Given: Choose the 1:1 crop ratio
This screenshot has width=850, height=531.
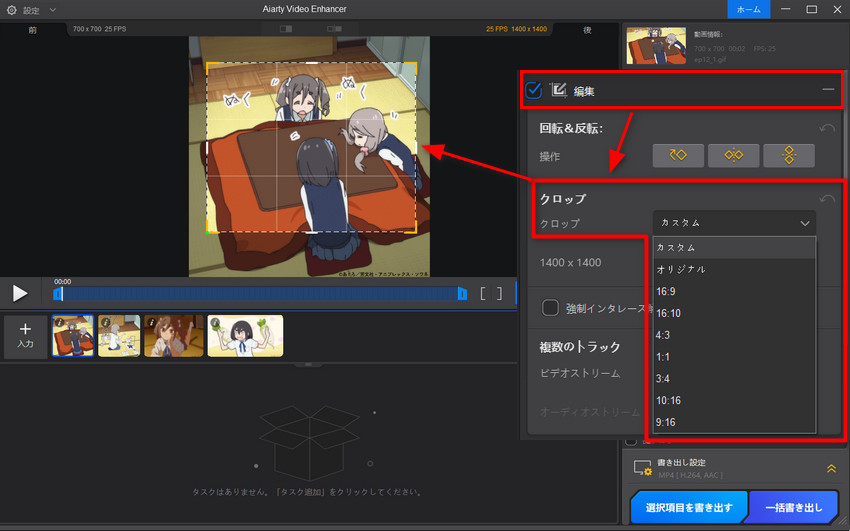Looking at the screenshot, I should (734, 357).
